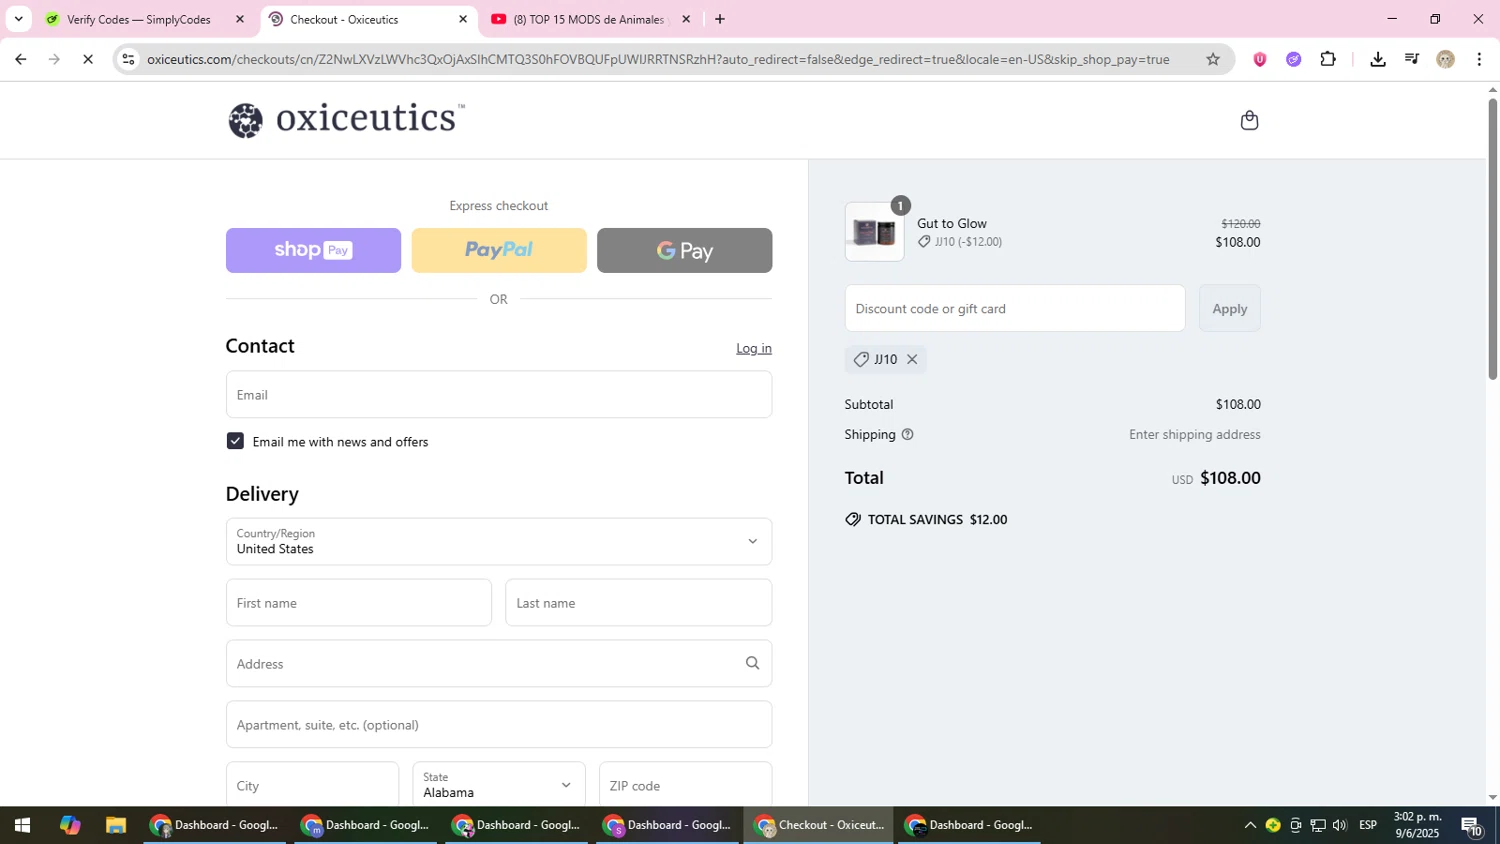The height and width of the screenshot is (844, 1500).
Task: Click the Apply discount button
Action: tap(1229, 308)
